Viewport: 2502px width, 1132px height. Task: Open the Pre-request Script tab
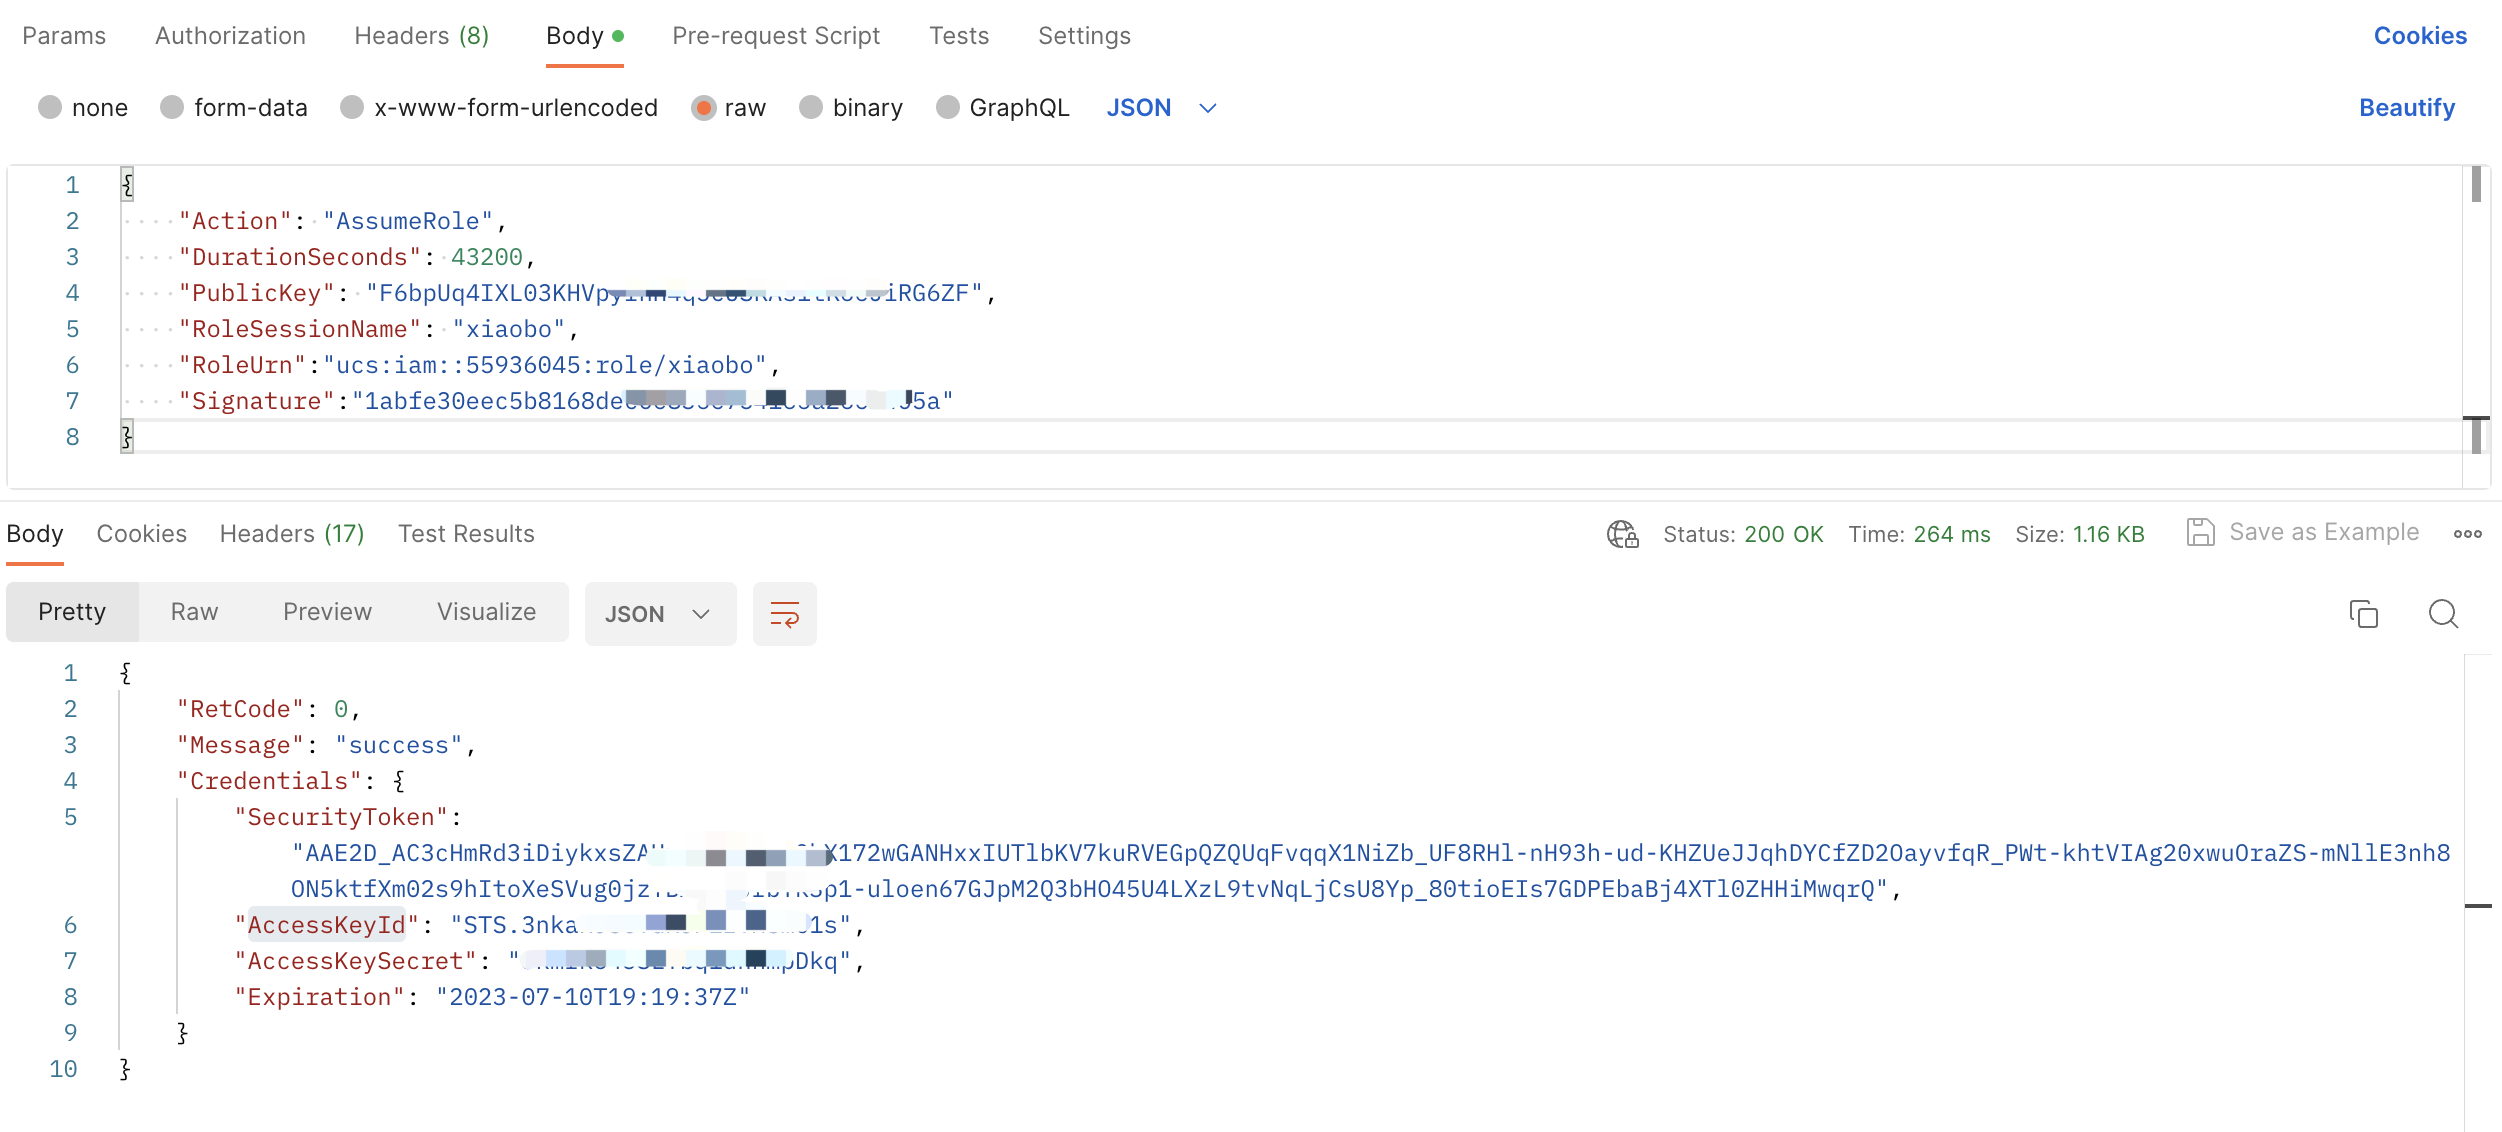click(775, 36)
